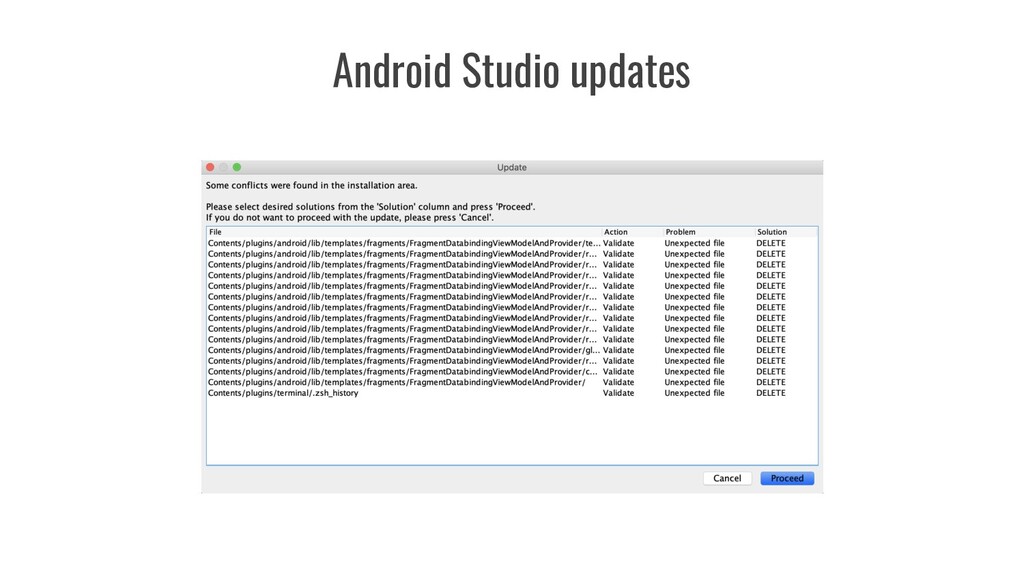Open DELETE solution for the 'te...' row
Screen dimensions: 1024x576
tap(771, 243)
